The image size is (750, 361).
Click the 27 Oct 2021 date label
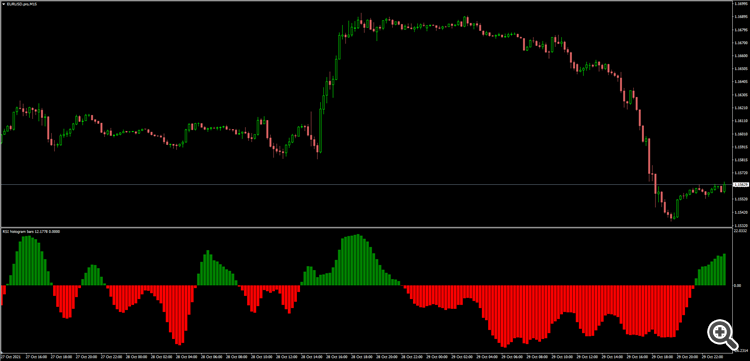pos(11,356)
